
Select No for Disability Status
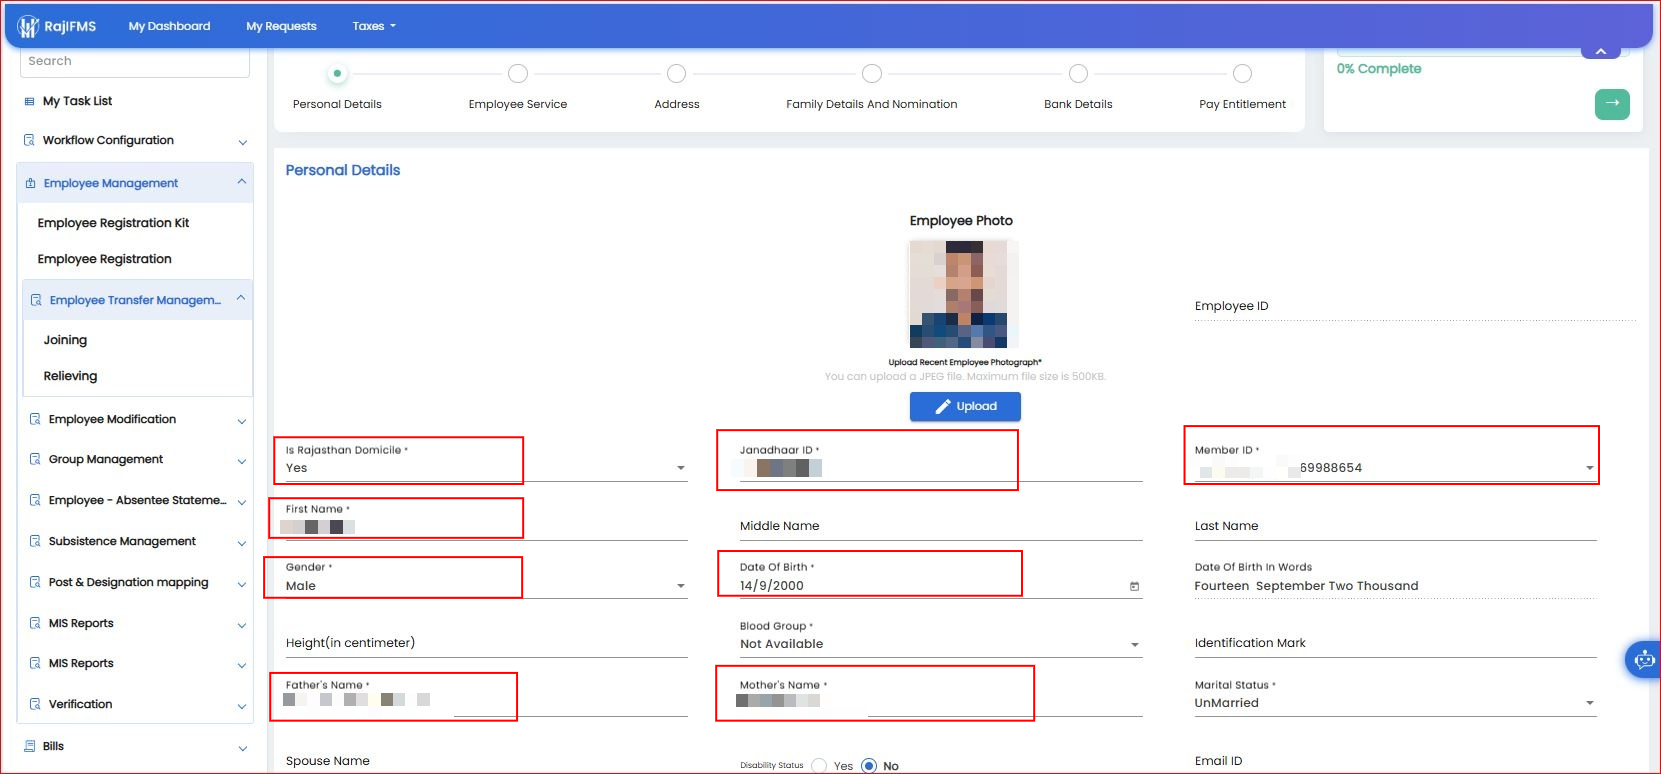click(869, 766)
